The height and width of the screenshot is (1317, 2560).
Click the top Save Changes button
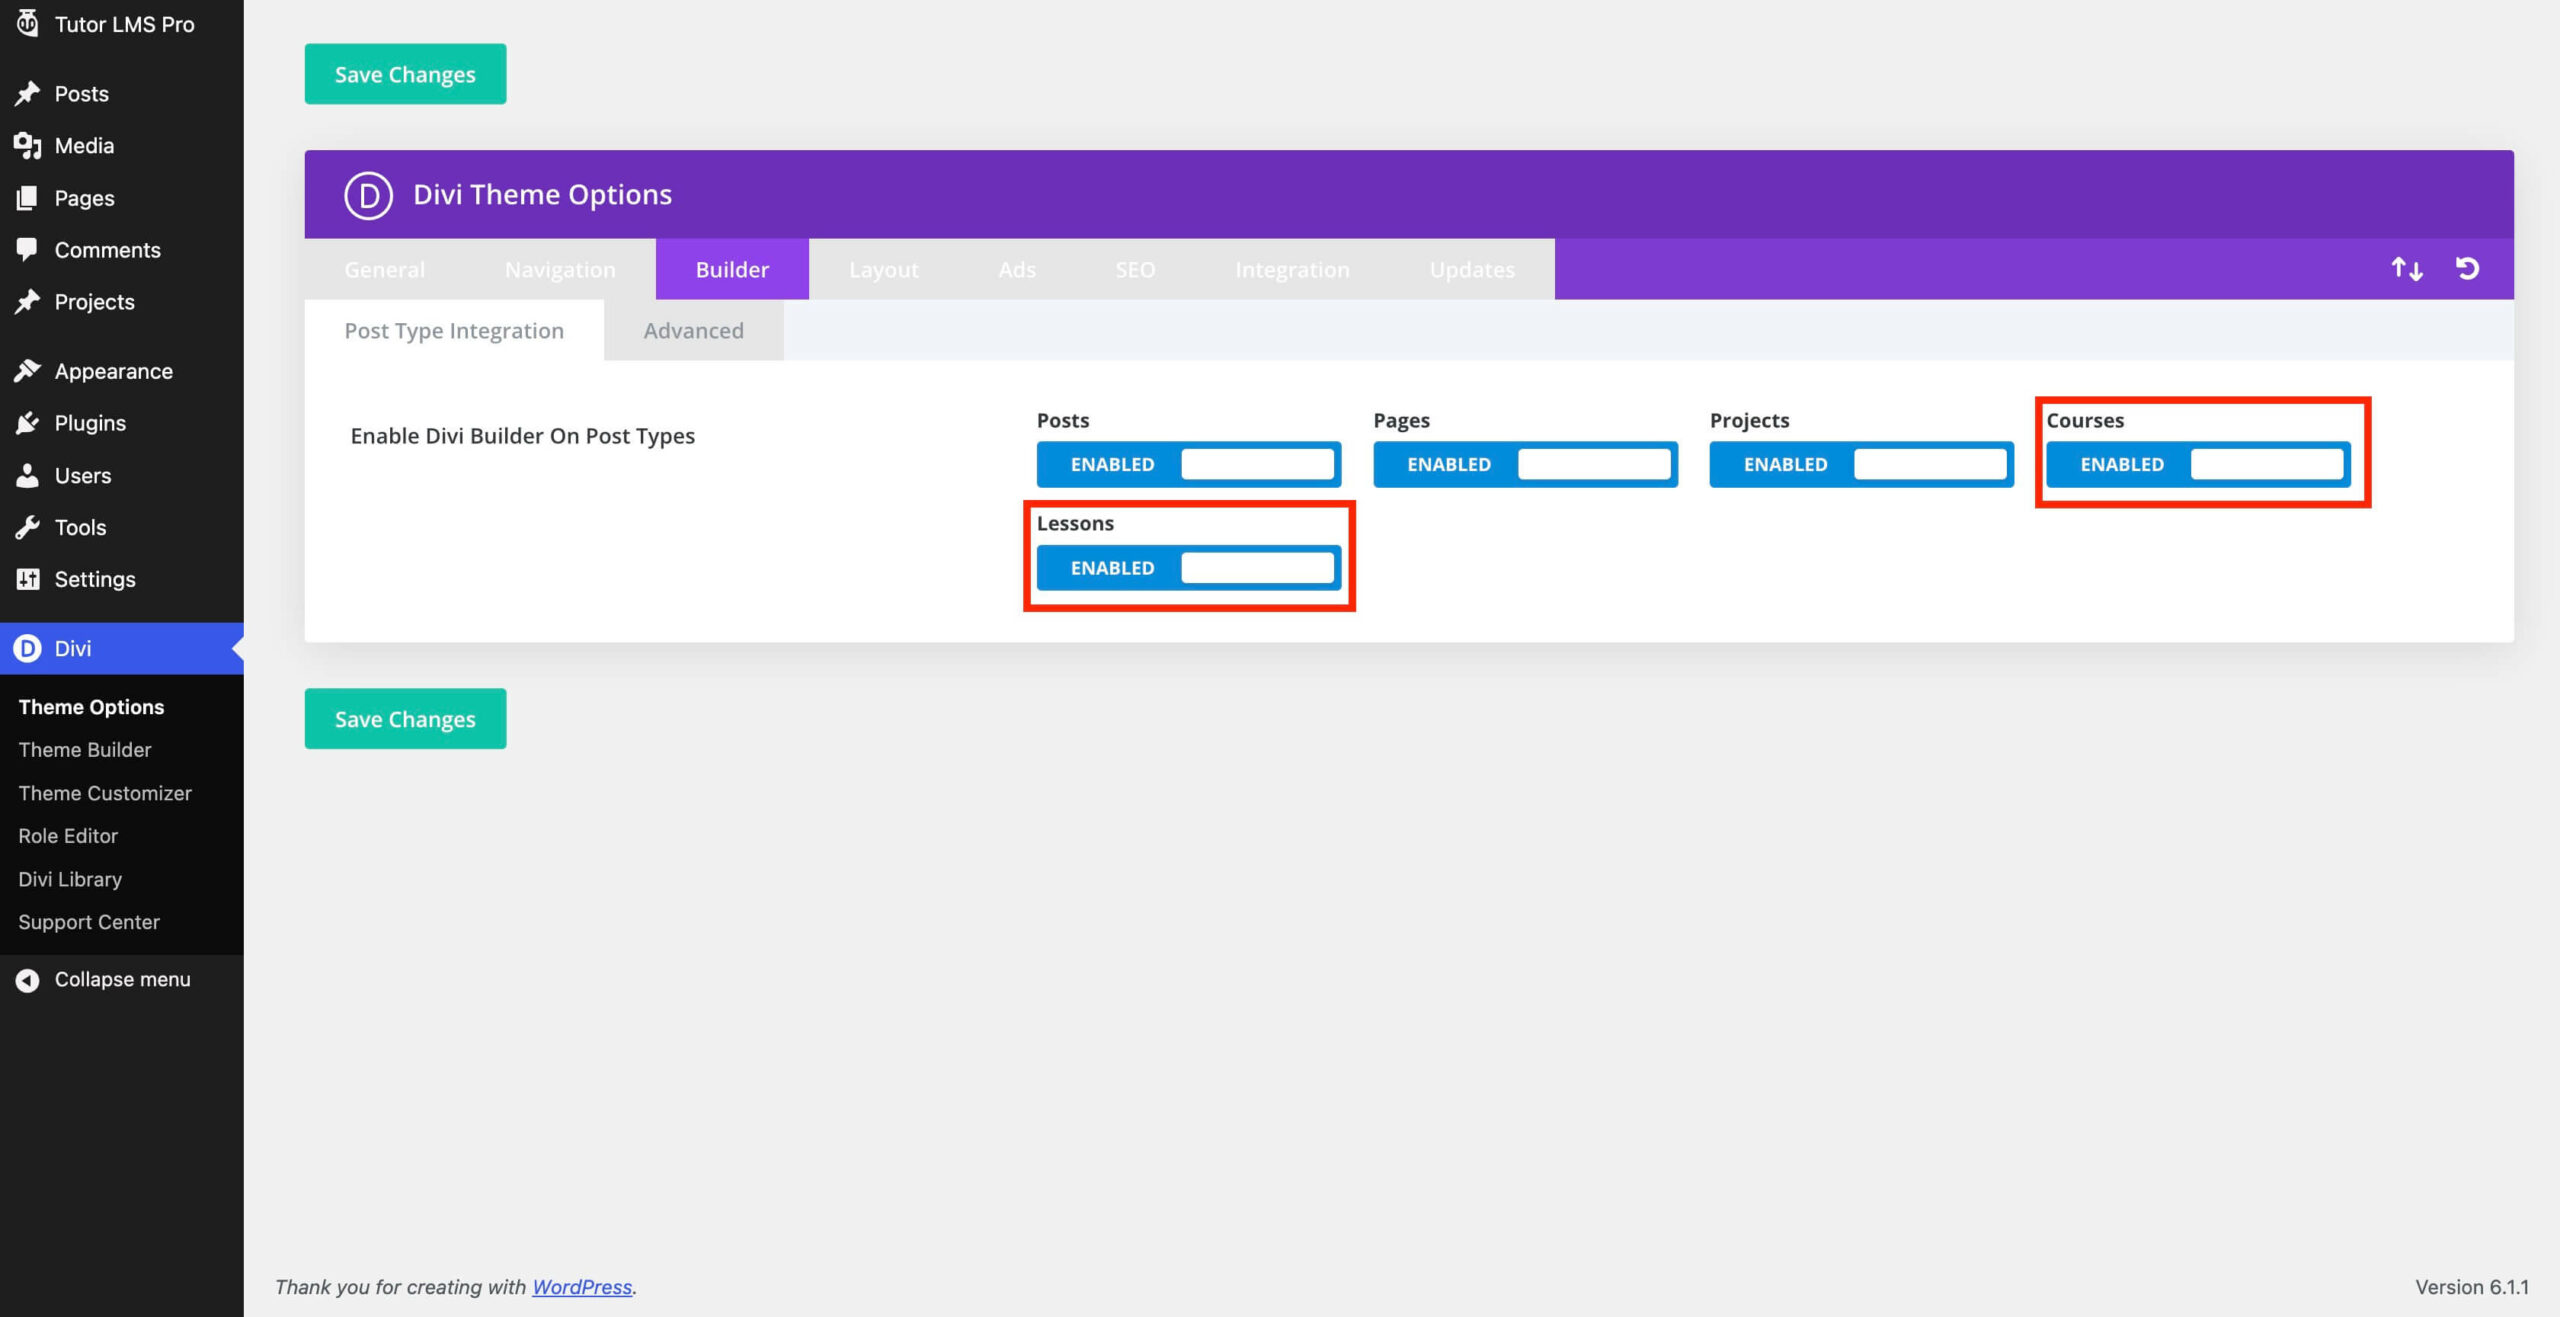[405, 74]
